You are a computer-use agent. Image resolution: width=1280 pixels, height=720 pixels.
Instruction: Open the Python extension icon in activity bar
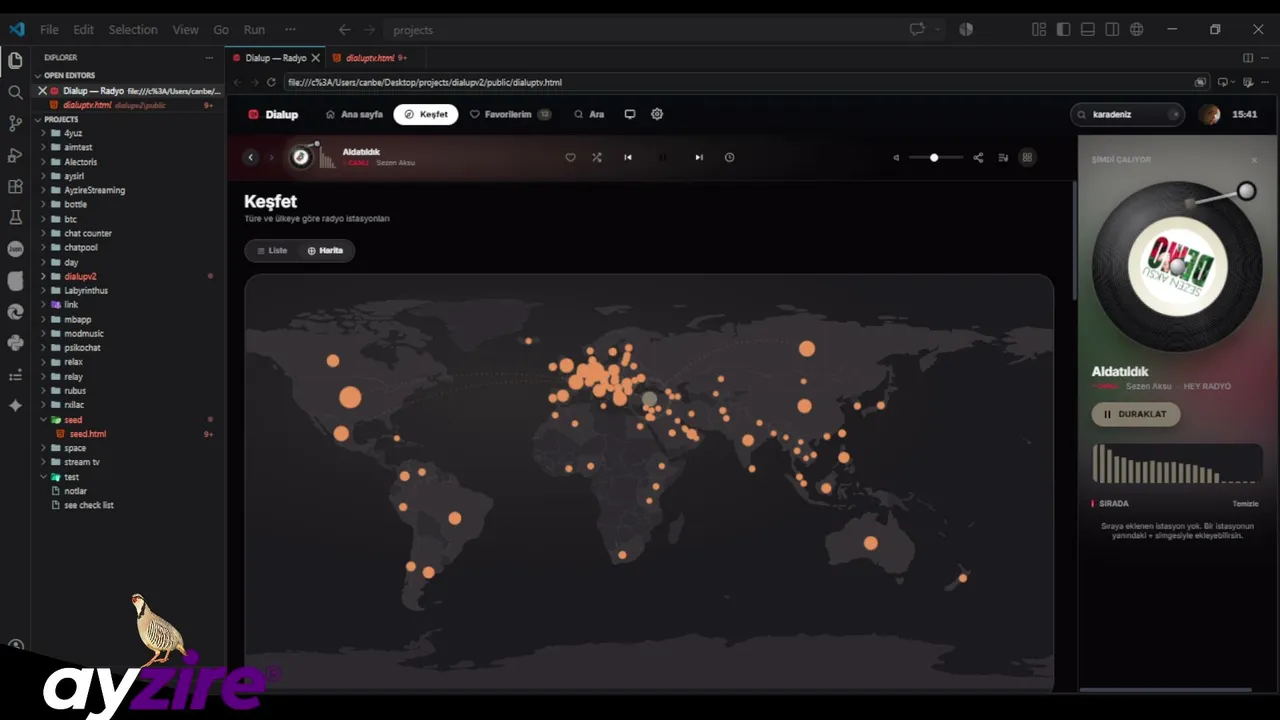pyautogui.click(x=15, y=343)
